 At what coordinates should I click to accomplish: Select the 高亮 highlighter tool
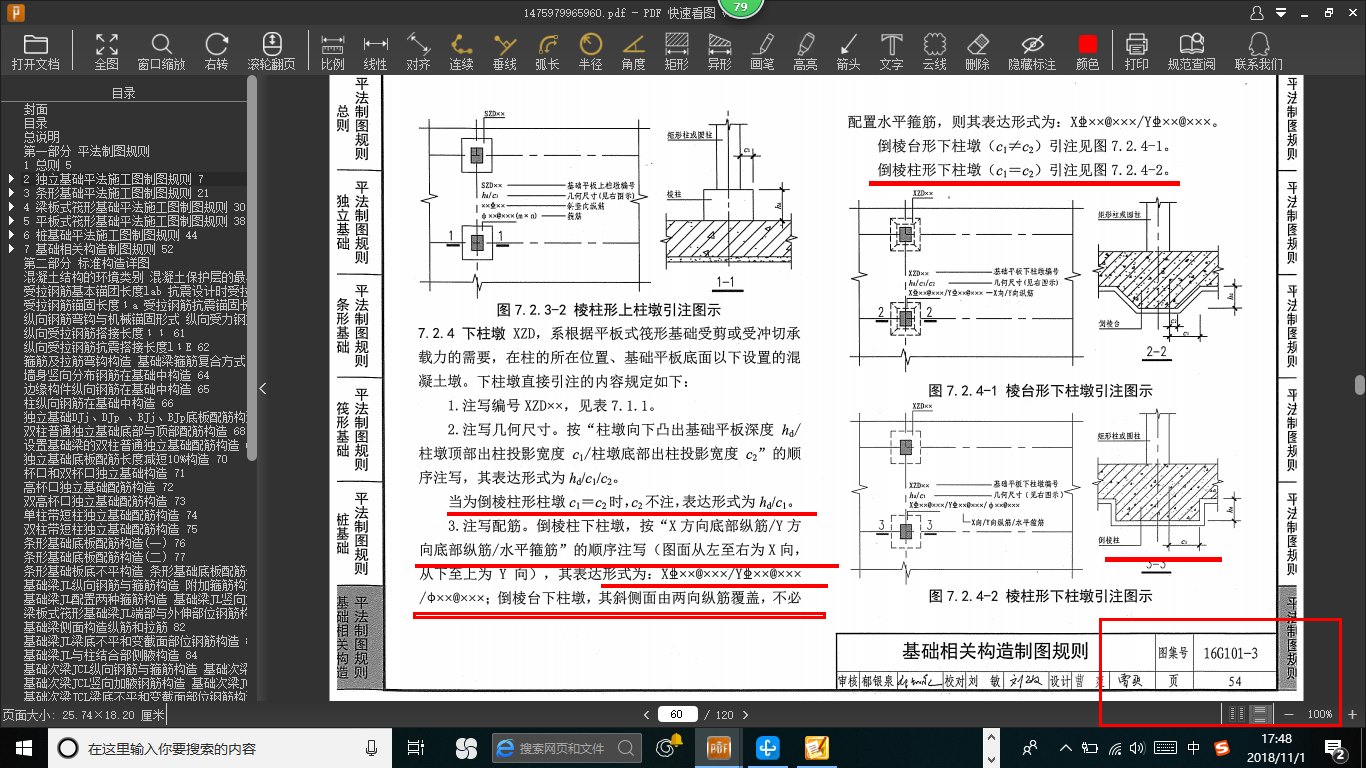point(805,52)
